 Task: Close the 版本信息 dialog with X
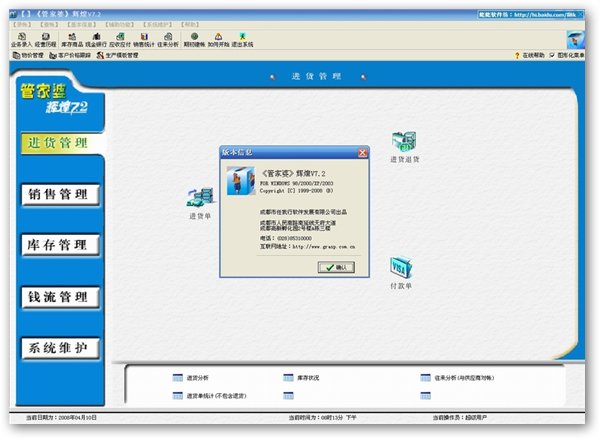(365, 152)
